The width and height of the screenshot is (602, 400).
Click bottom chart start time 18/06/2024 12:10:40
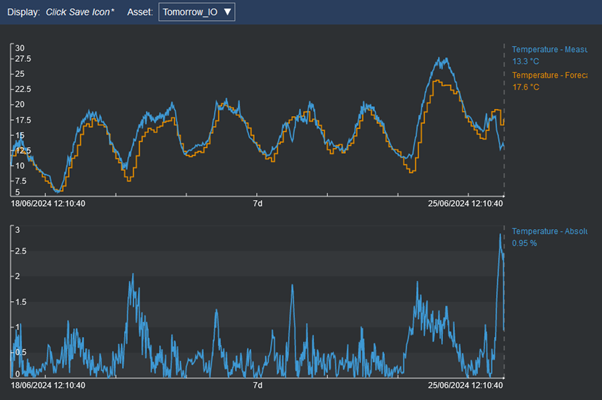[x=48, y=385]
